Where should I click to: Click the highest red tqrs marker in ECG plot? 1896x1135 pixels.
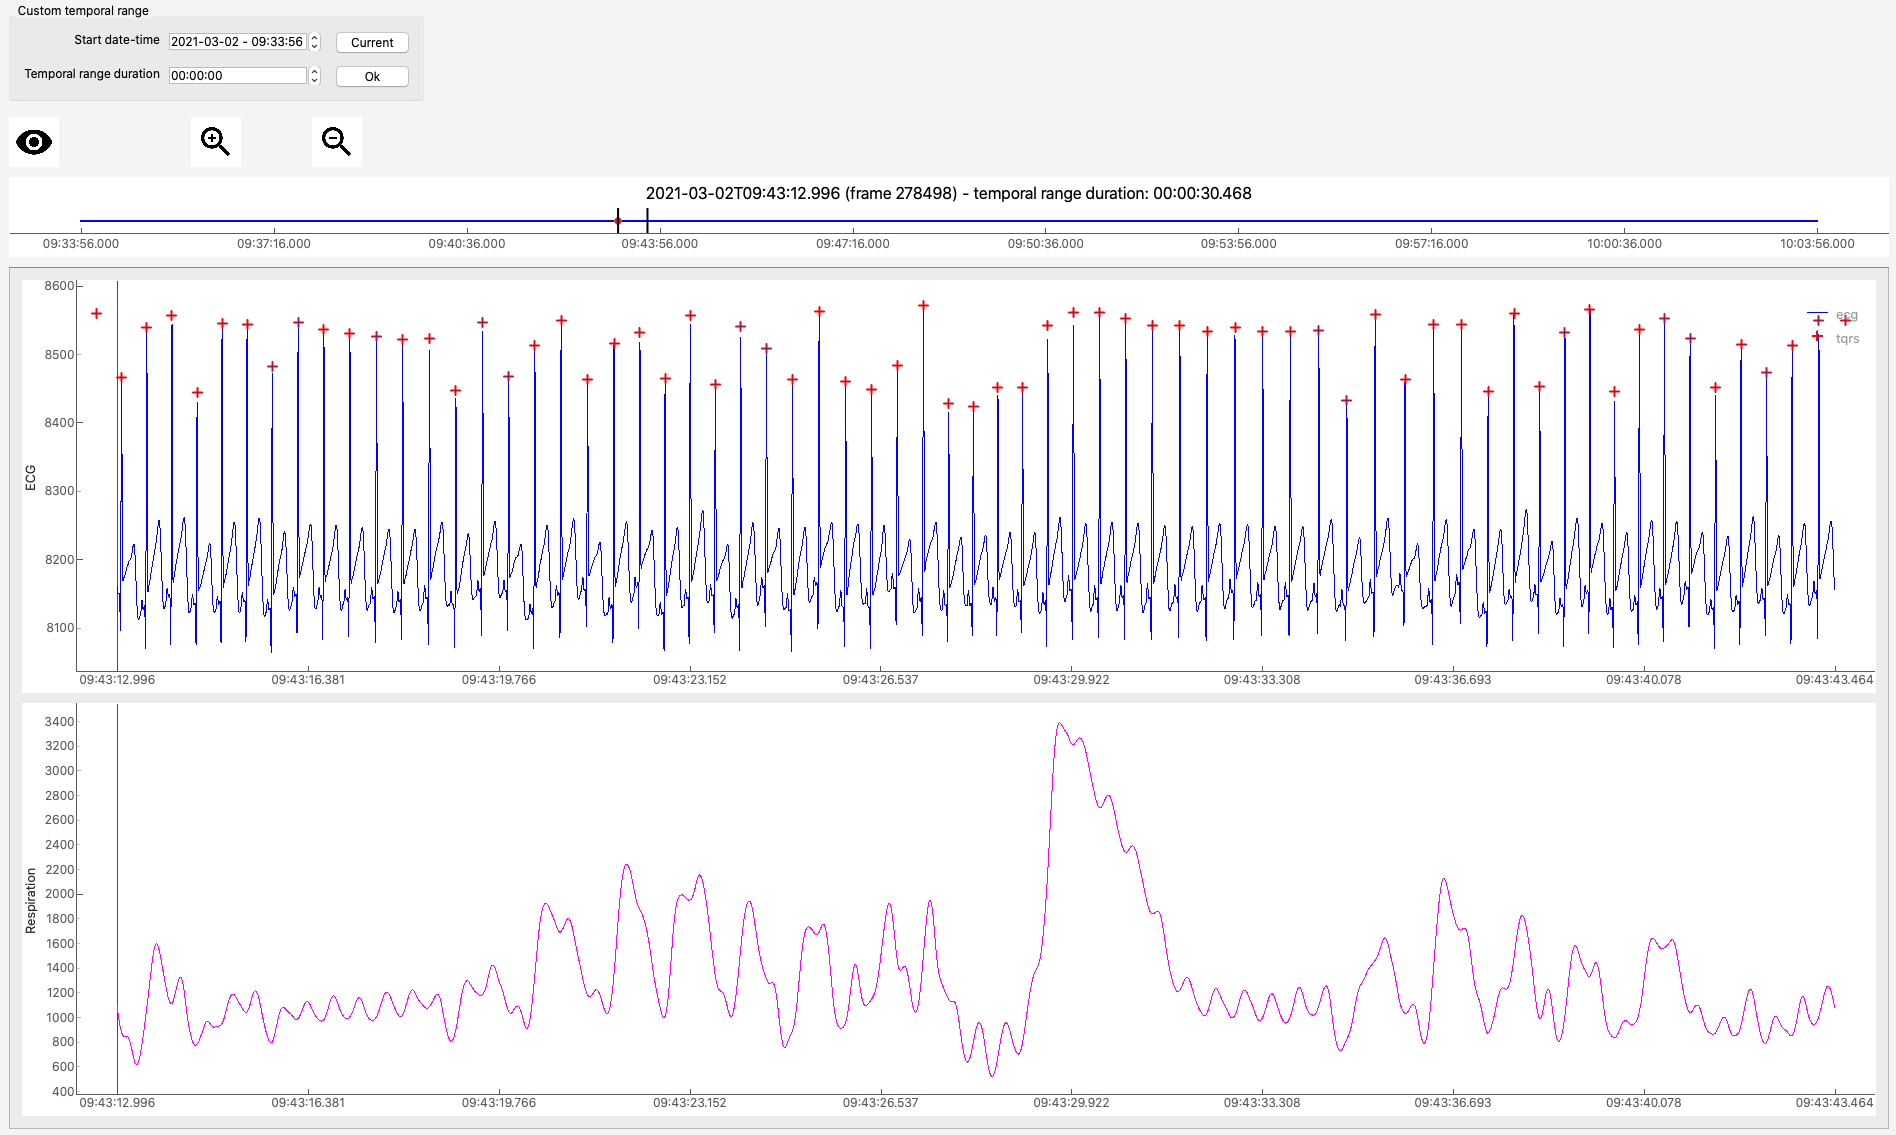pyautogui.click(x=923, y=305)
